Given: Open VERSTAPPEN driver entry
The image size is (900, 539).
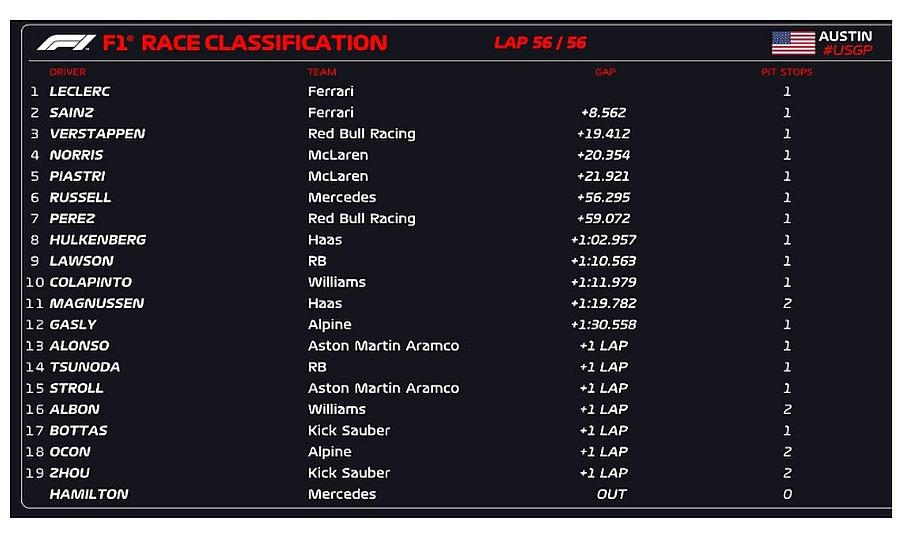Looking at the screenshot, I should click(x=97, y=134).
